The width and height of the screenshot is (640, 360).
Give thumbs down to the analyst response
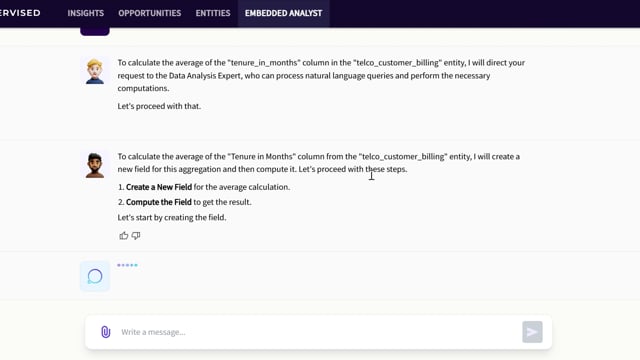click(x=136, y=236)
